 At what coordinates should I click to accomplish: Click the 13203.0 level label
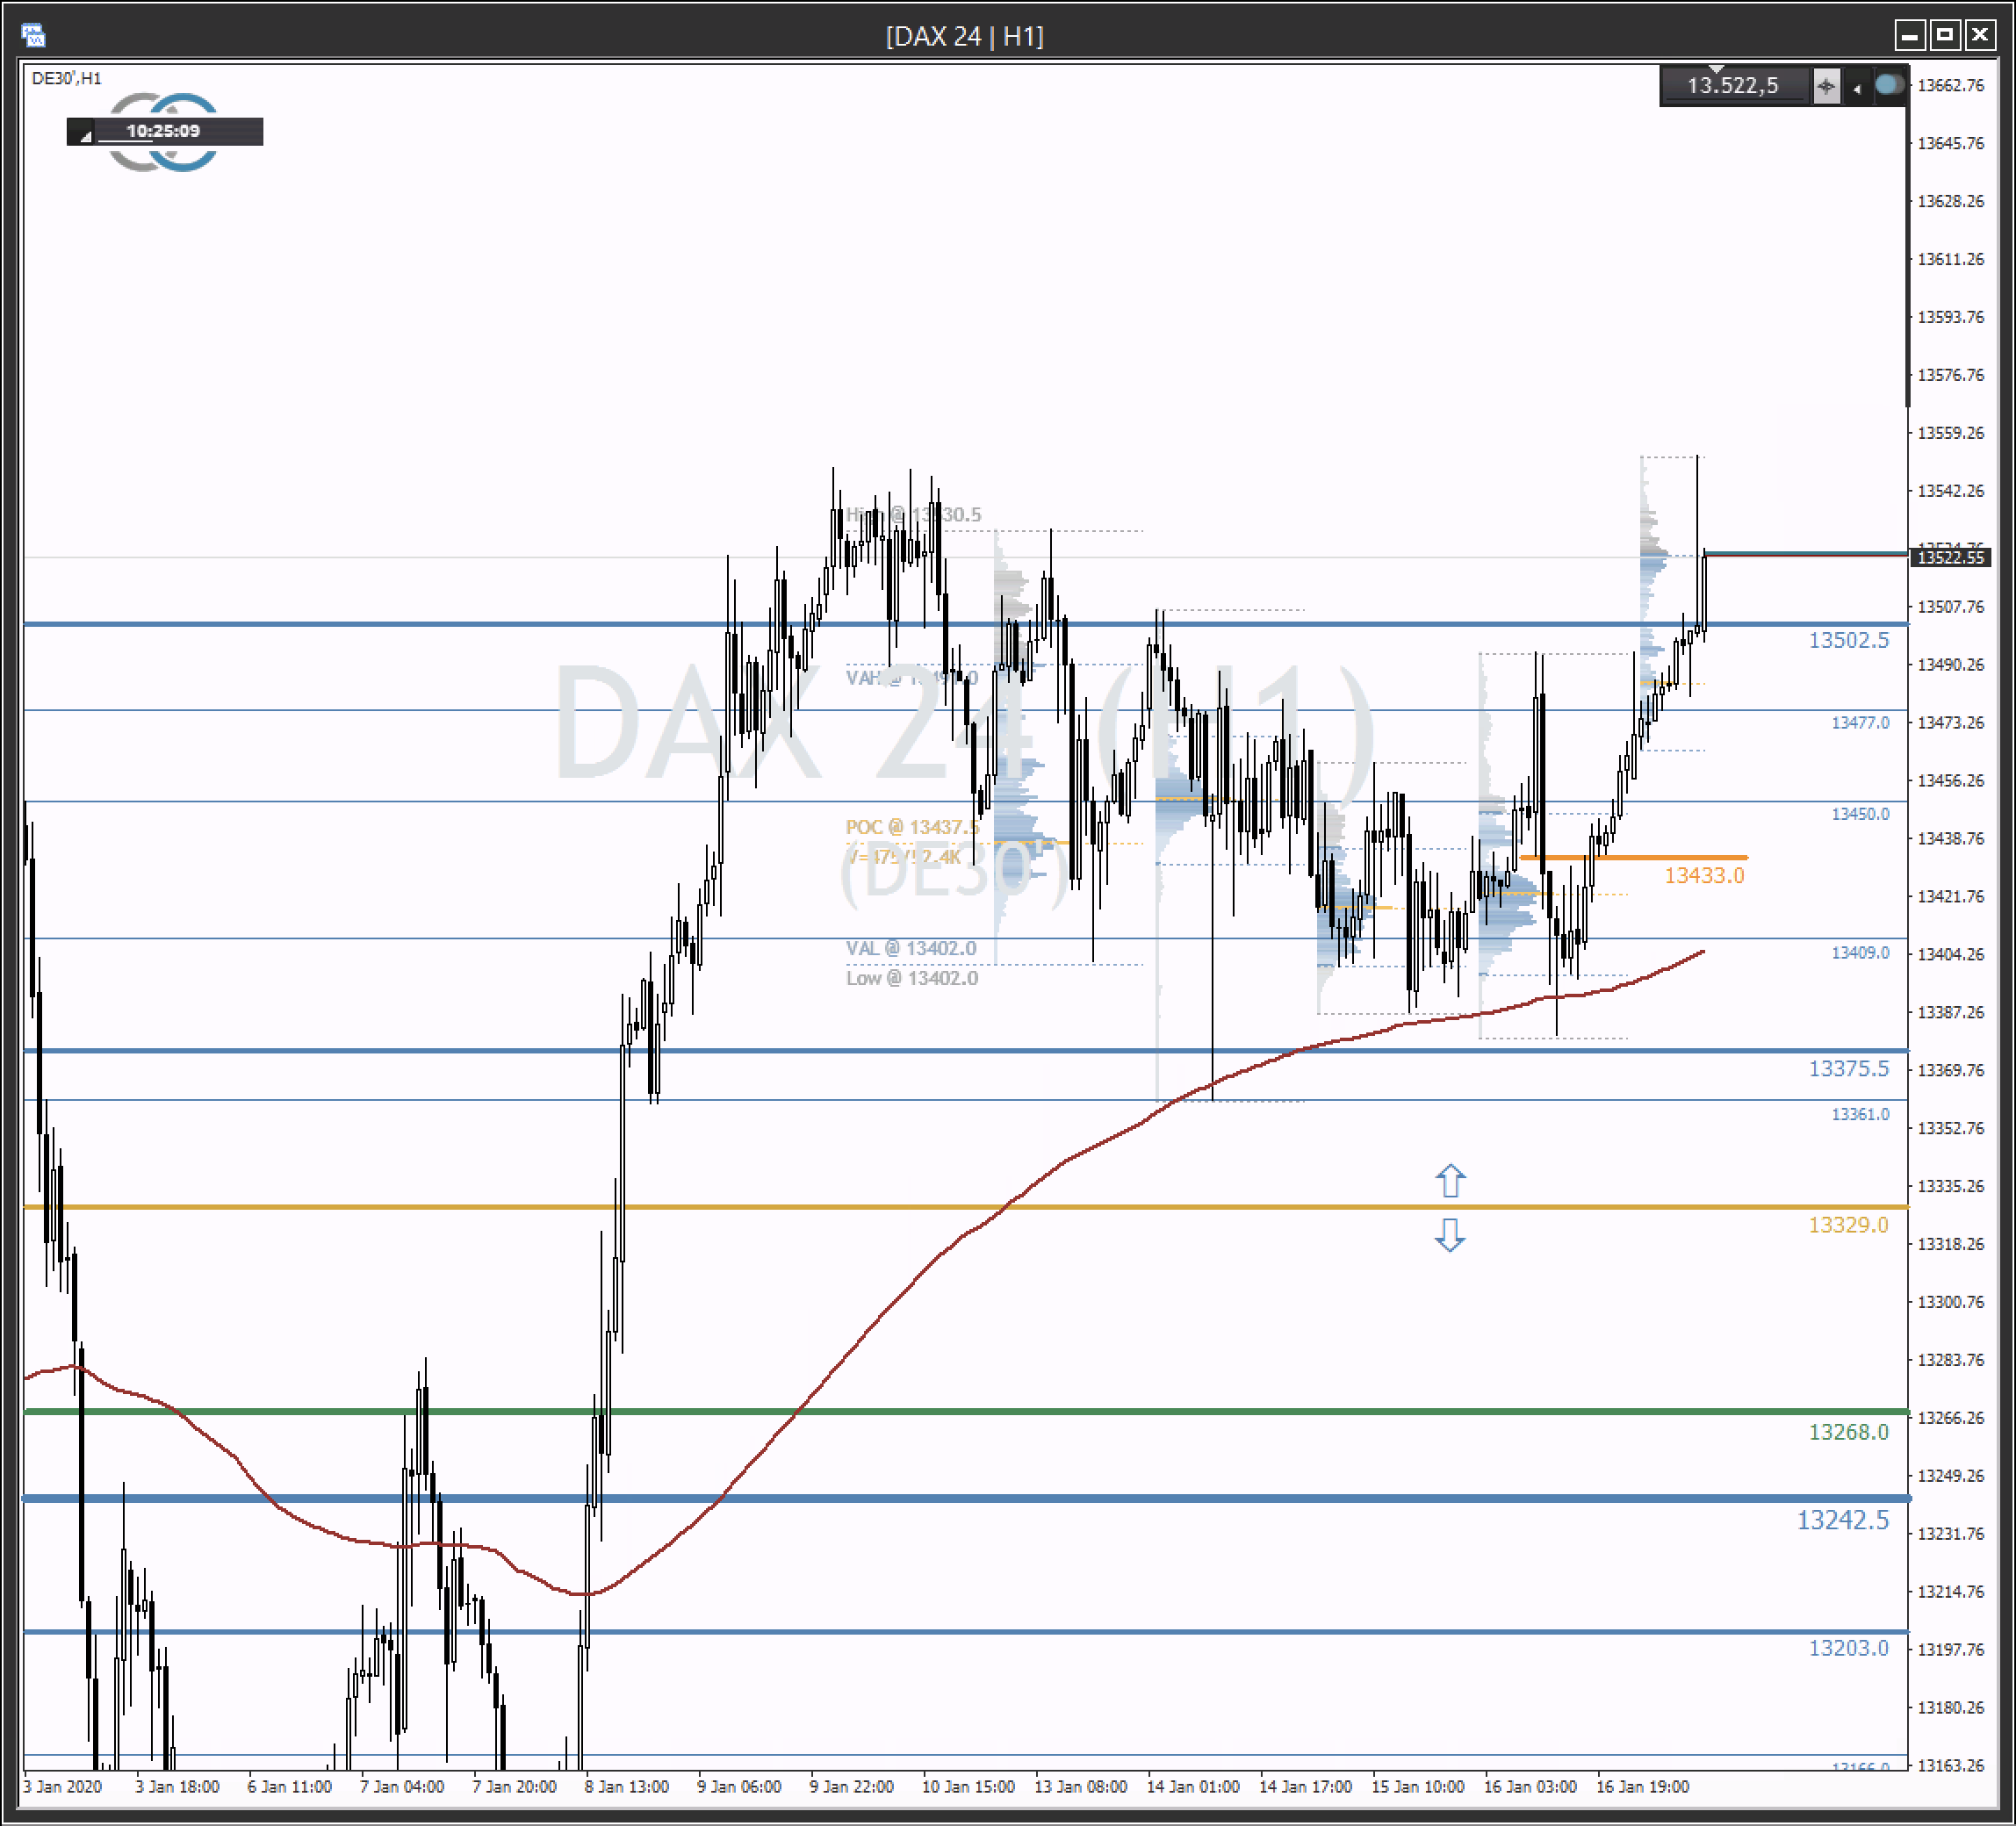(1849, 1648)
